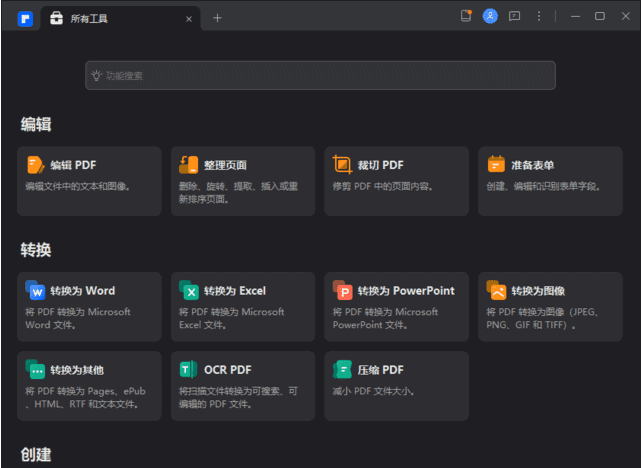The height and width of the screenshot is (468, 643).
Task: Click the 压缩 PDF icon
Action: (342, 370)
